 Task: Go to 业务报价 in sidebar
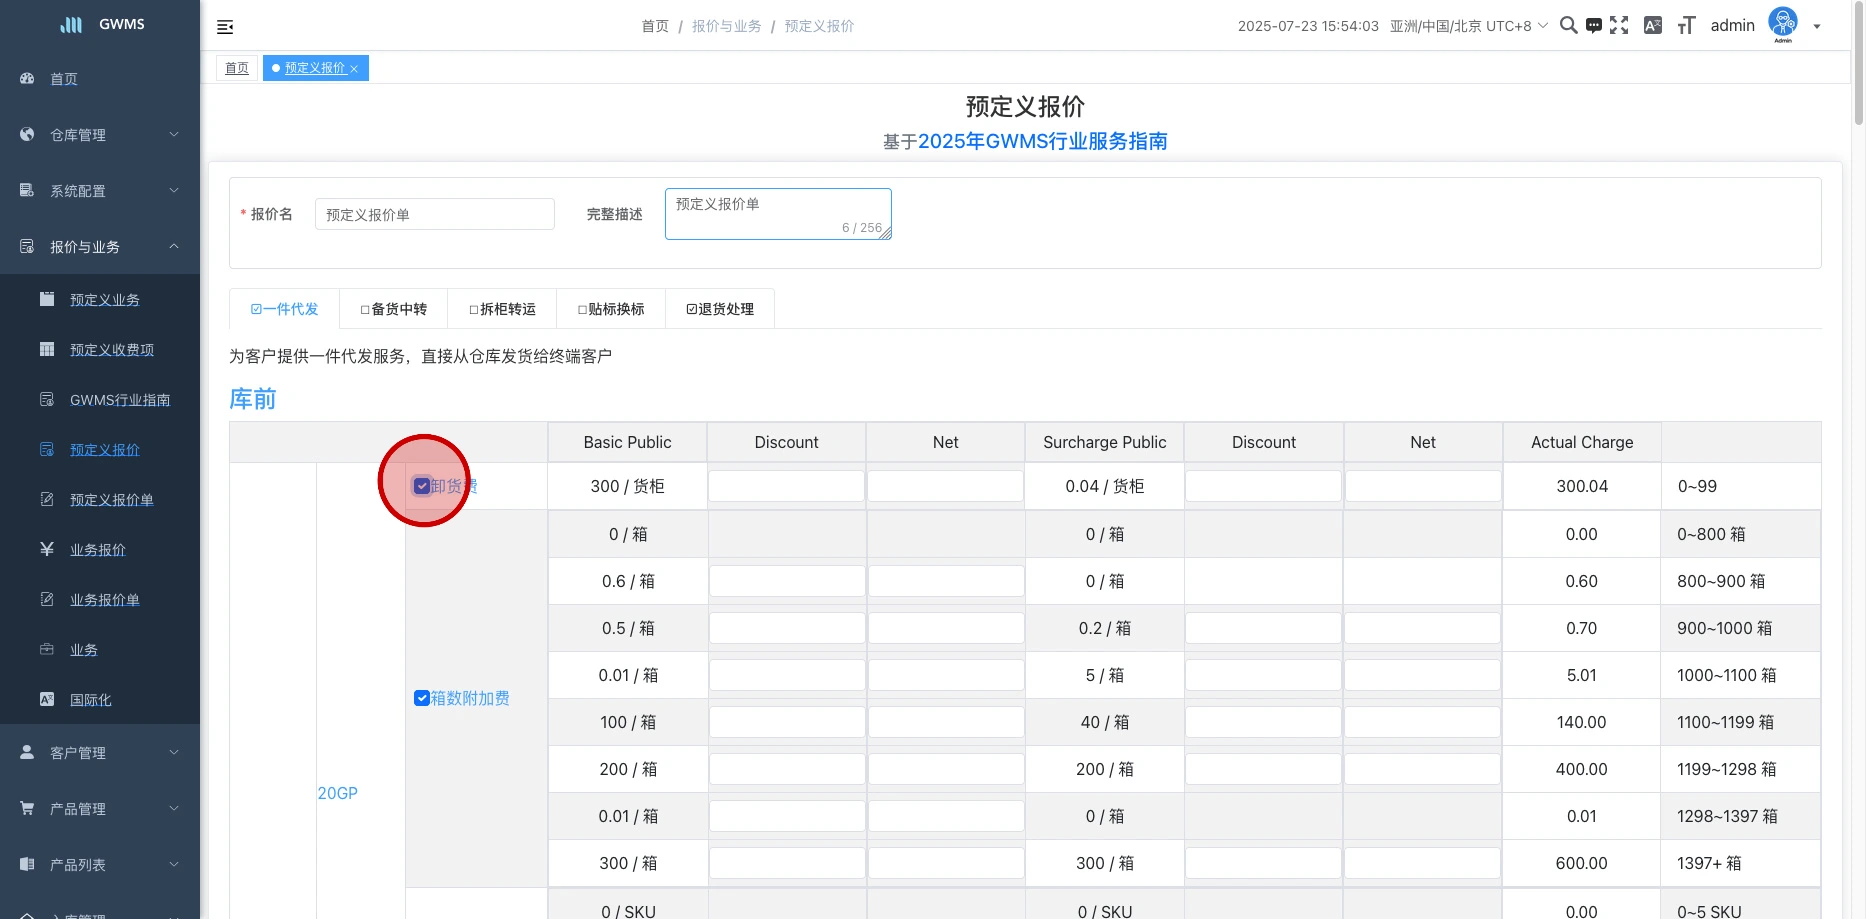98,550
